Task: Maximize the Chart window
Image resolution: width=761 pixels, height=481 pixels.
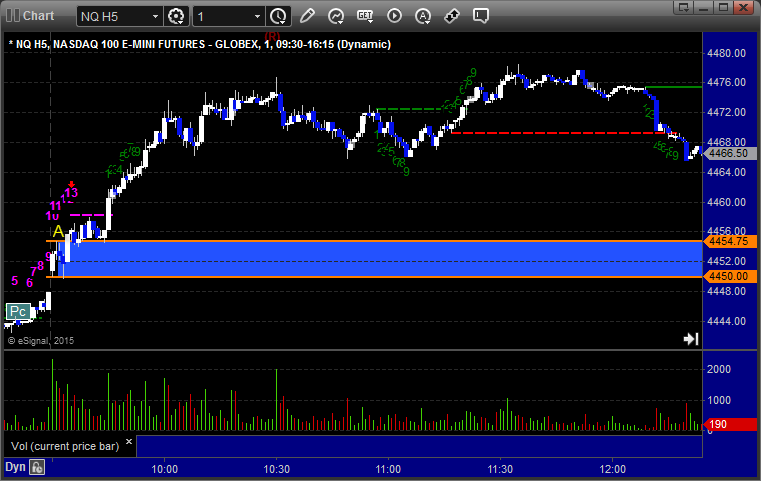Action: coord(724,7)
